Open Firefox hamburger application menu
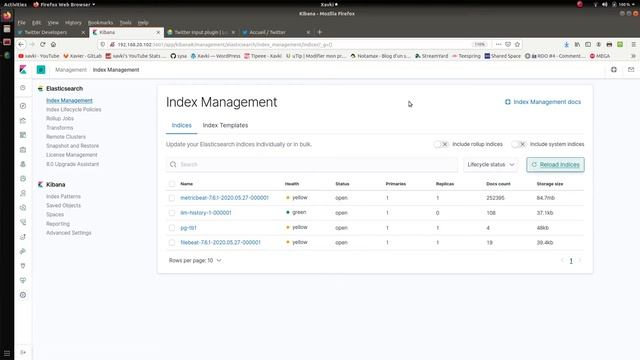 point(633,44)
